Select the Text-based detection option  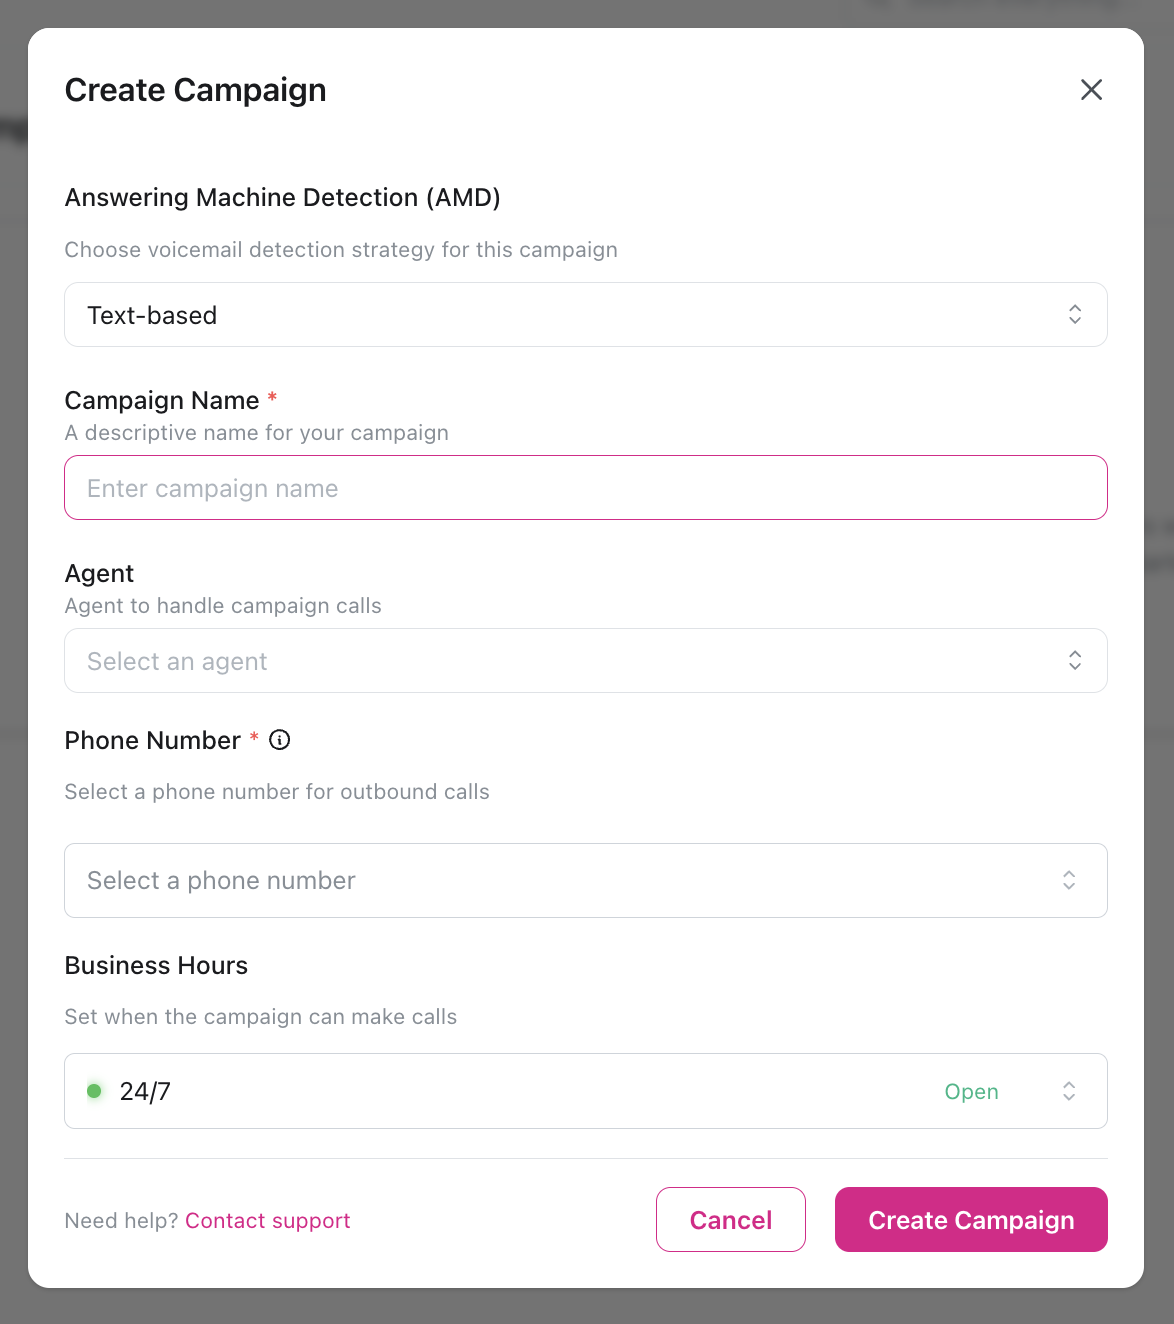[x=152, y=314]
